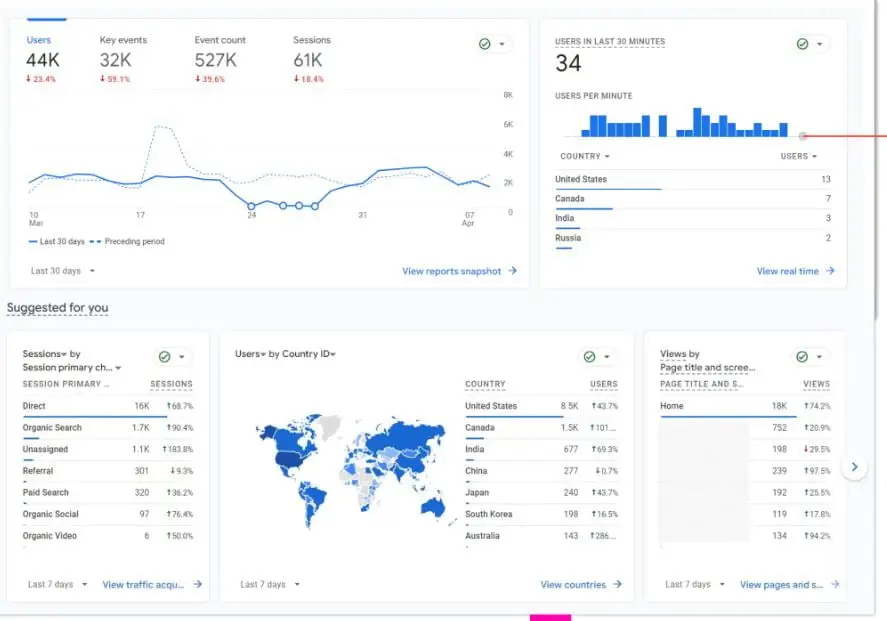Click green check icon in Views by Page card

(802, 357)
